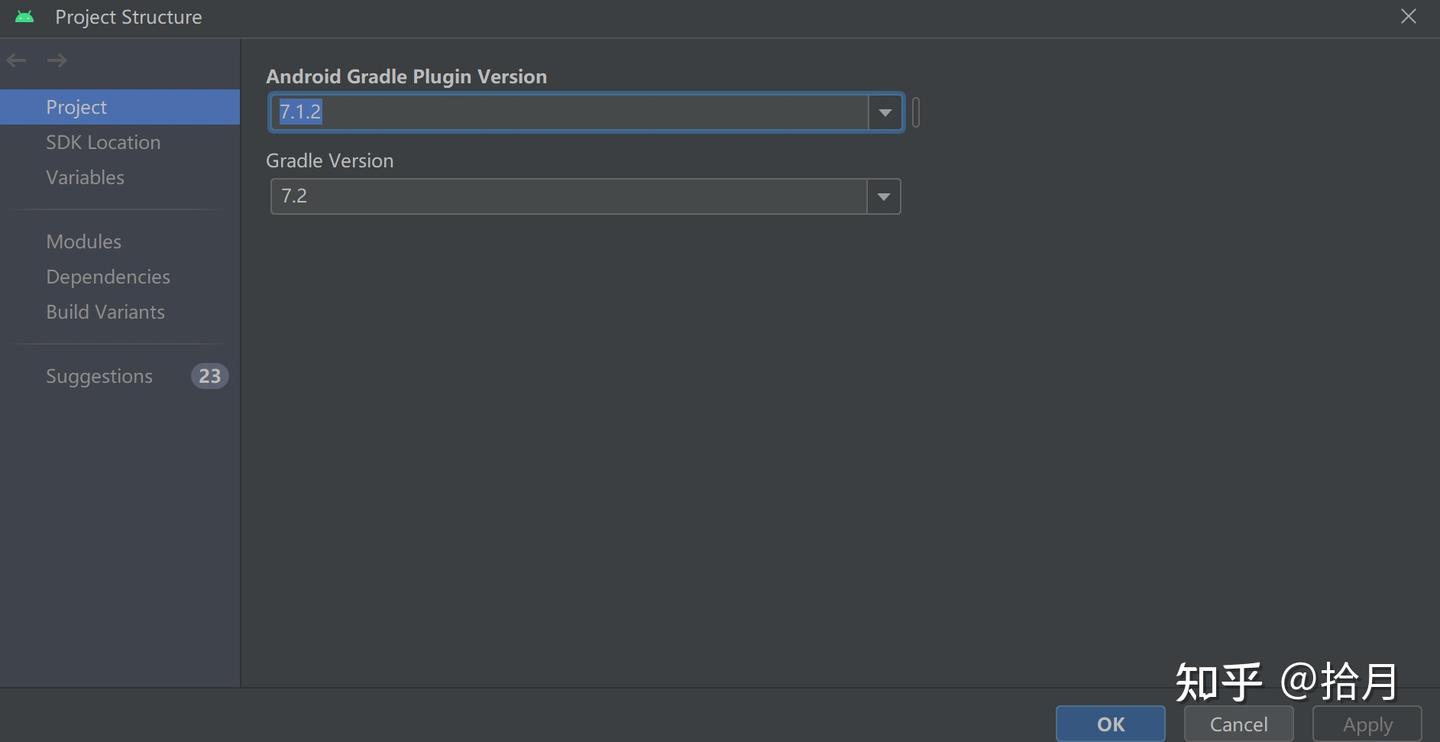Select the Project section in sidebar
Screen dimensions: 1440x742
76,107
